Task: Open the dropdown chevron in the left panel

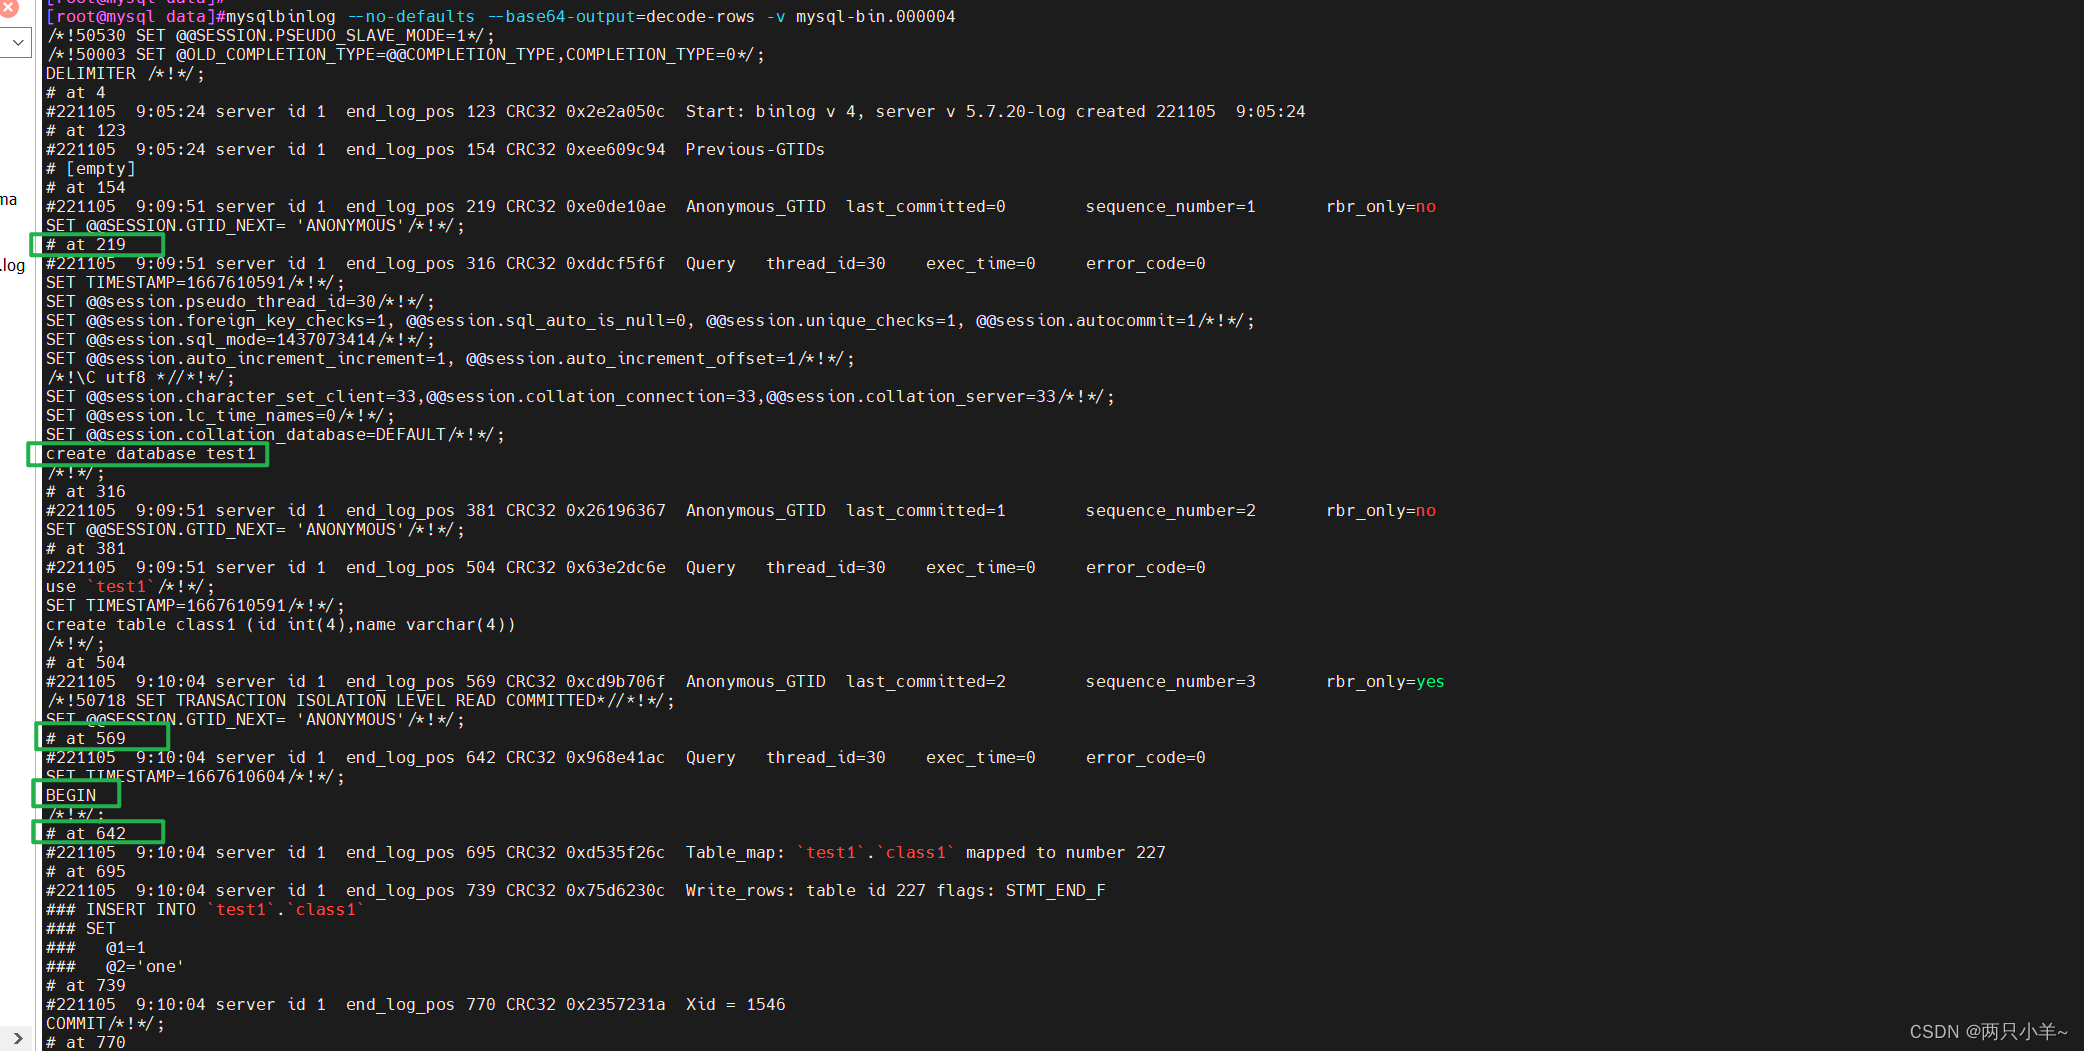Action: [x=17, y=43]
